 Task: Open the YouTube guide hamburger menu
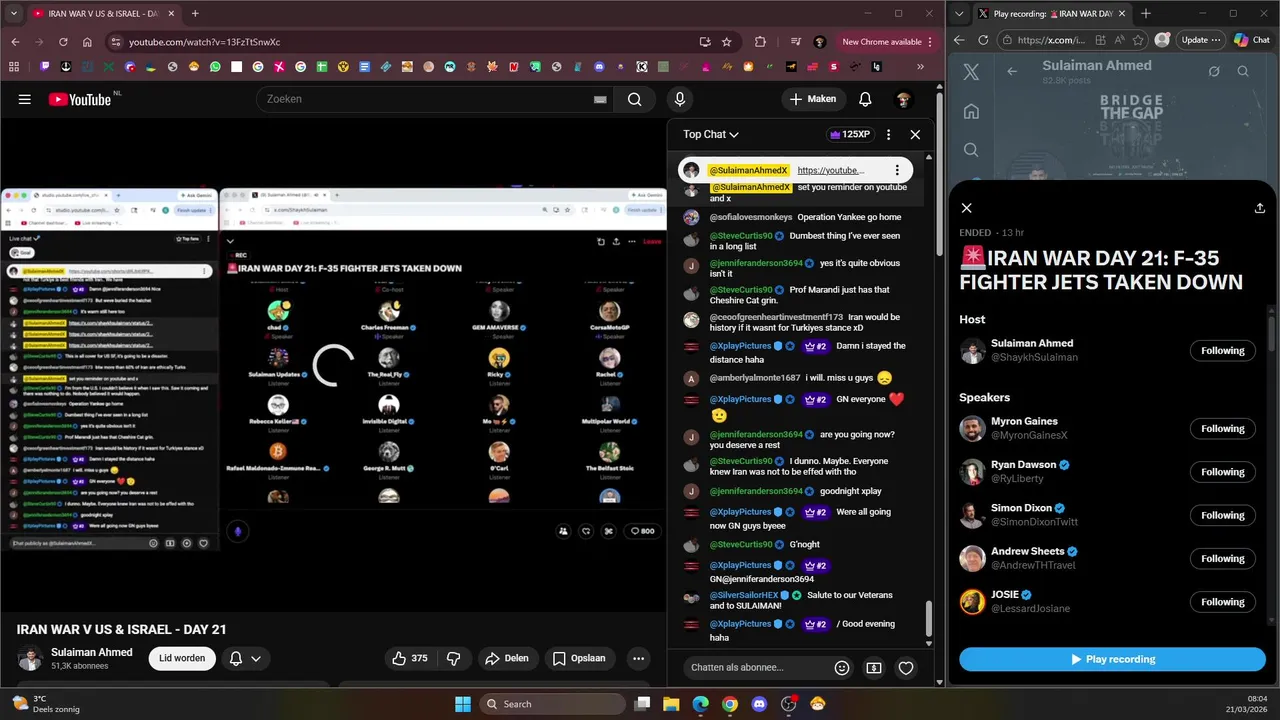click(25, 99)
